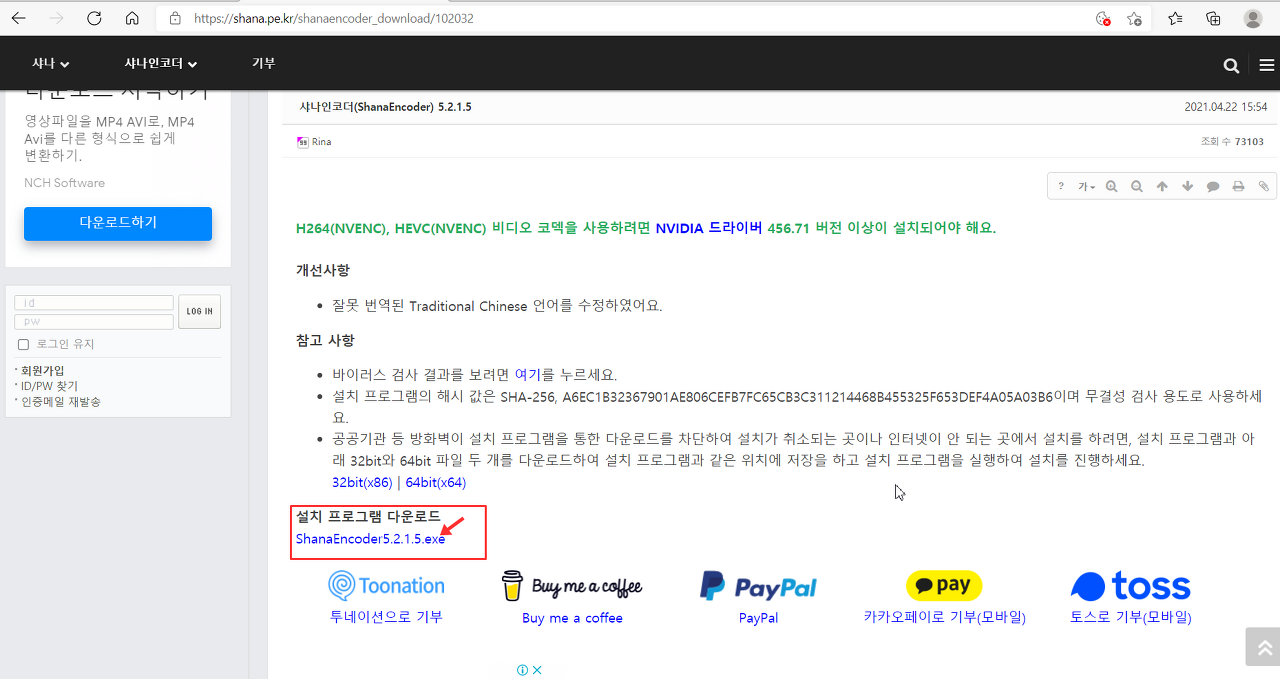1280x679 pixels.
Task: Open 토스로 기부(모바일) link
Action: pyautogui.click(x=1131, y=617)
